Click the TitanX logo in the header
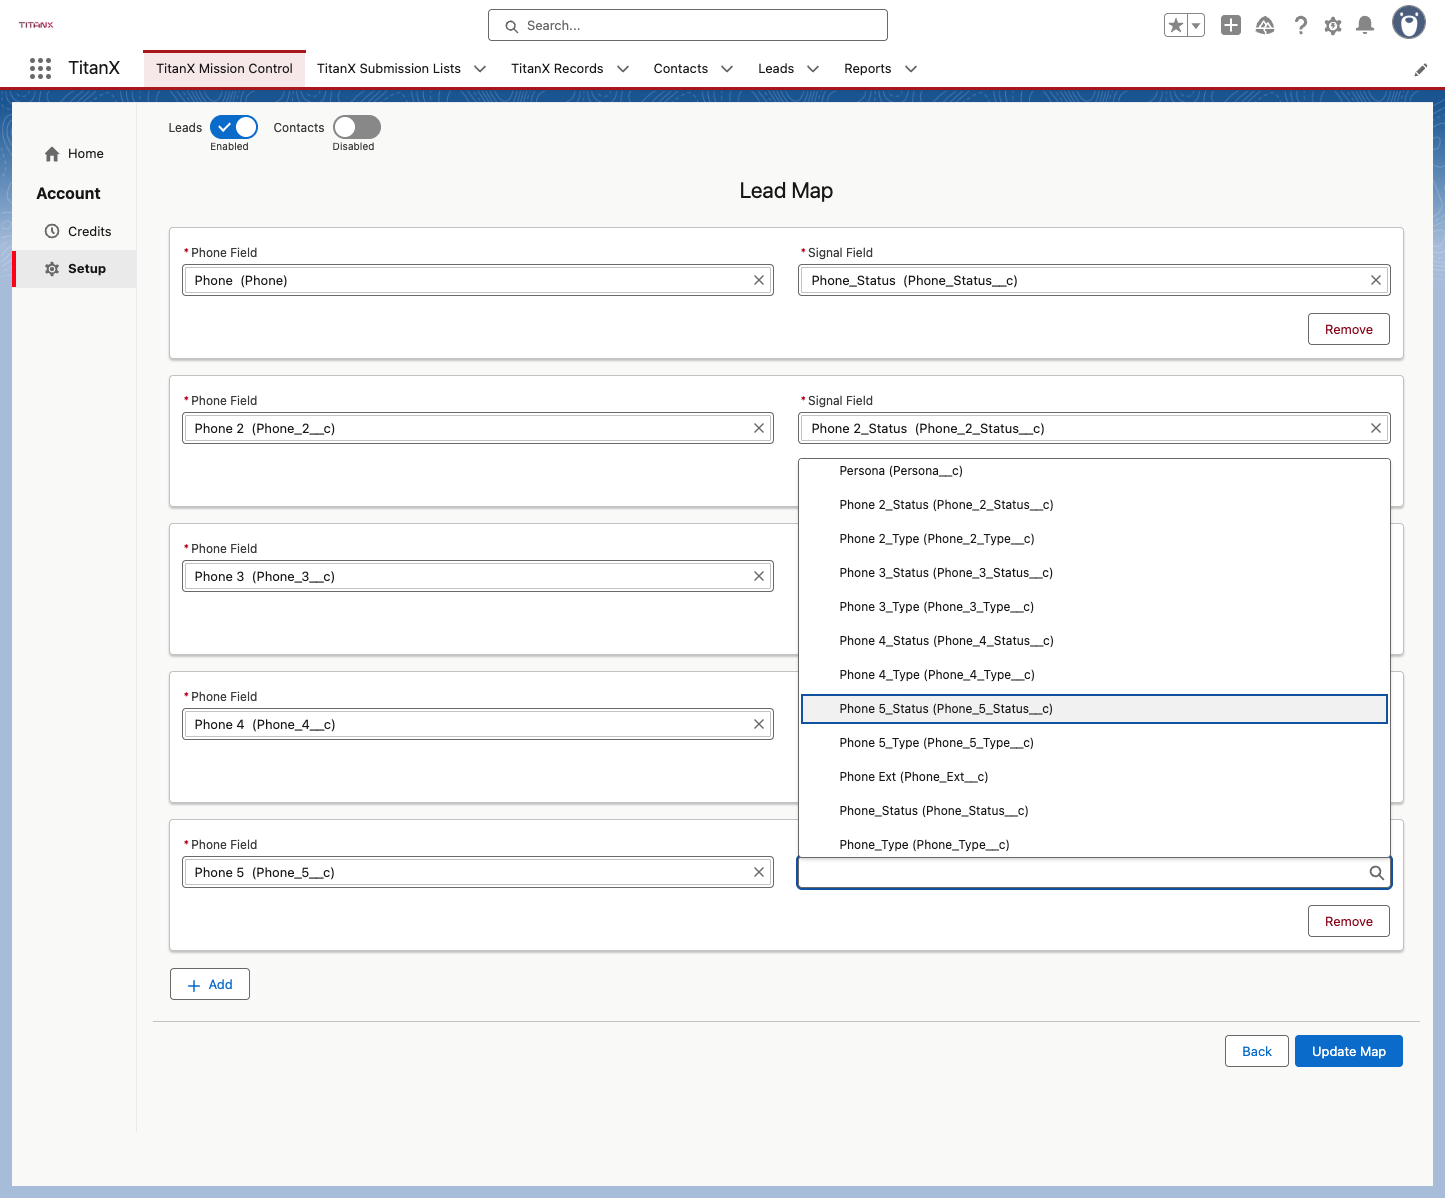1445x1198 pixels. [x=36, y=25]
